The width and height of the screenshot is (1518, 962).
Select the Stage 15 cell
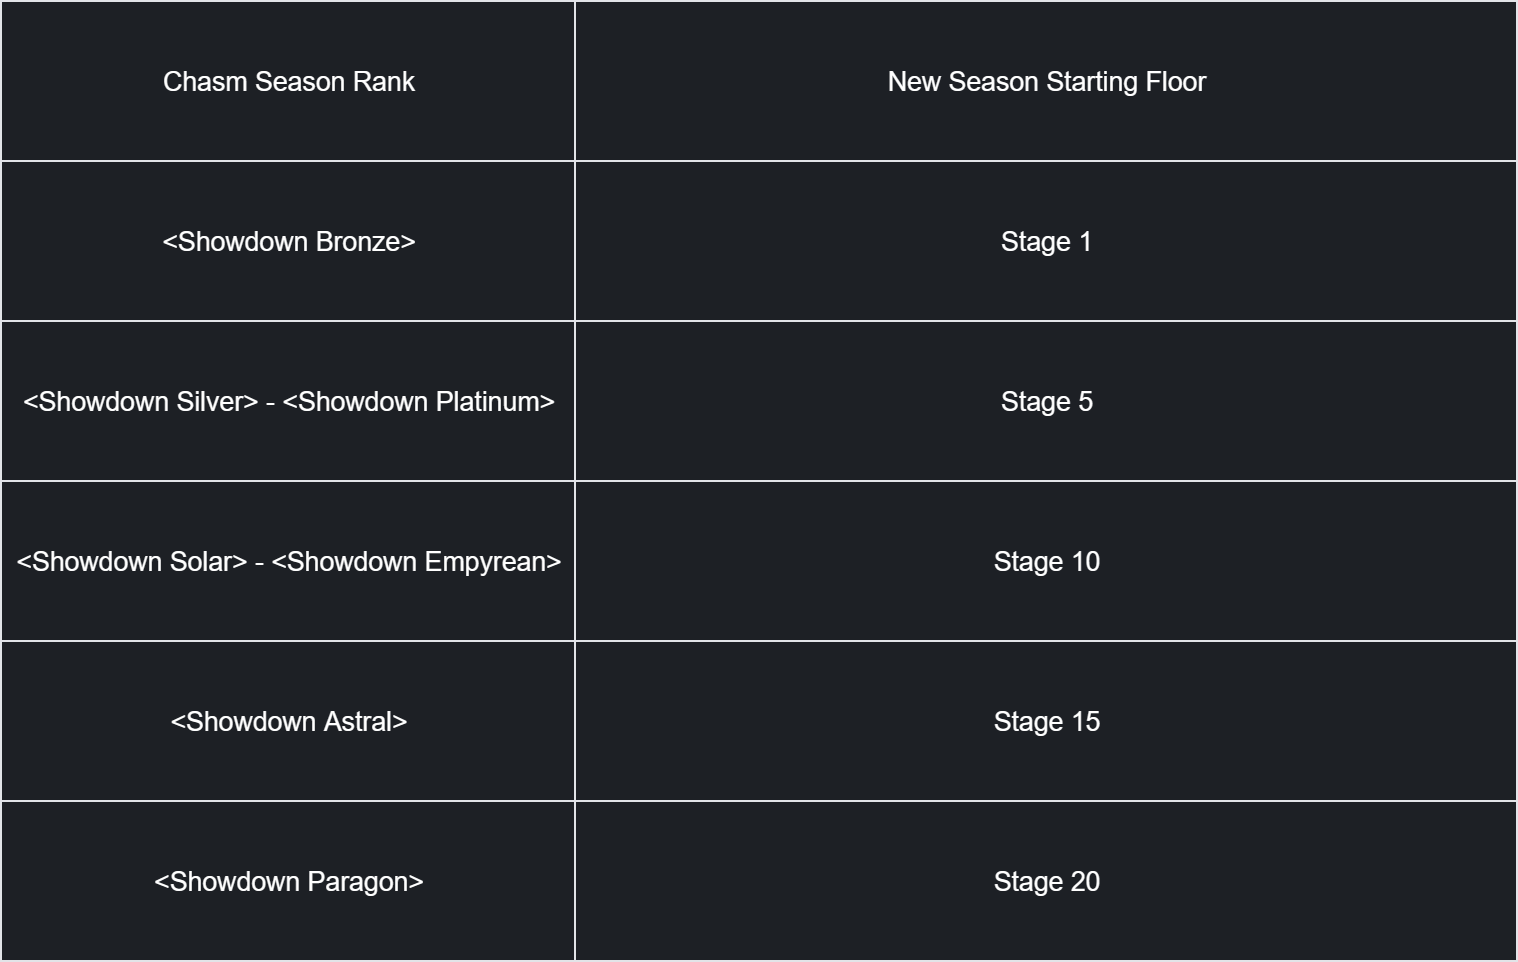1046,721
